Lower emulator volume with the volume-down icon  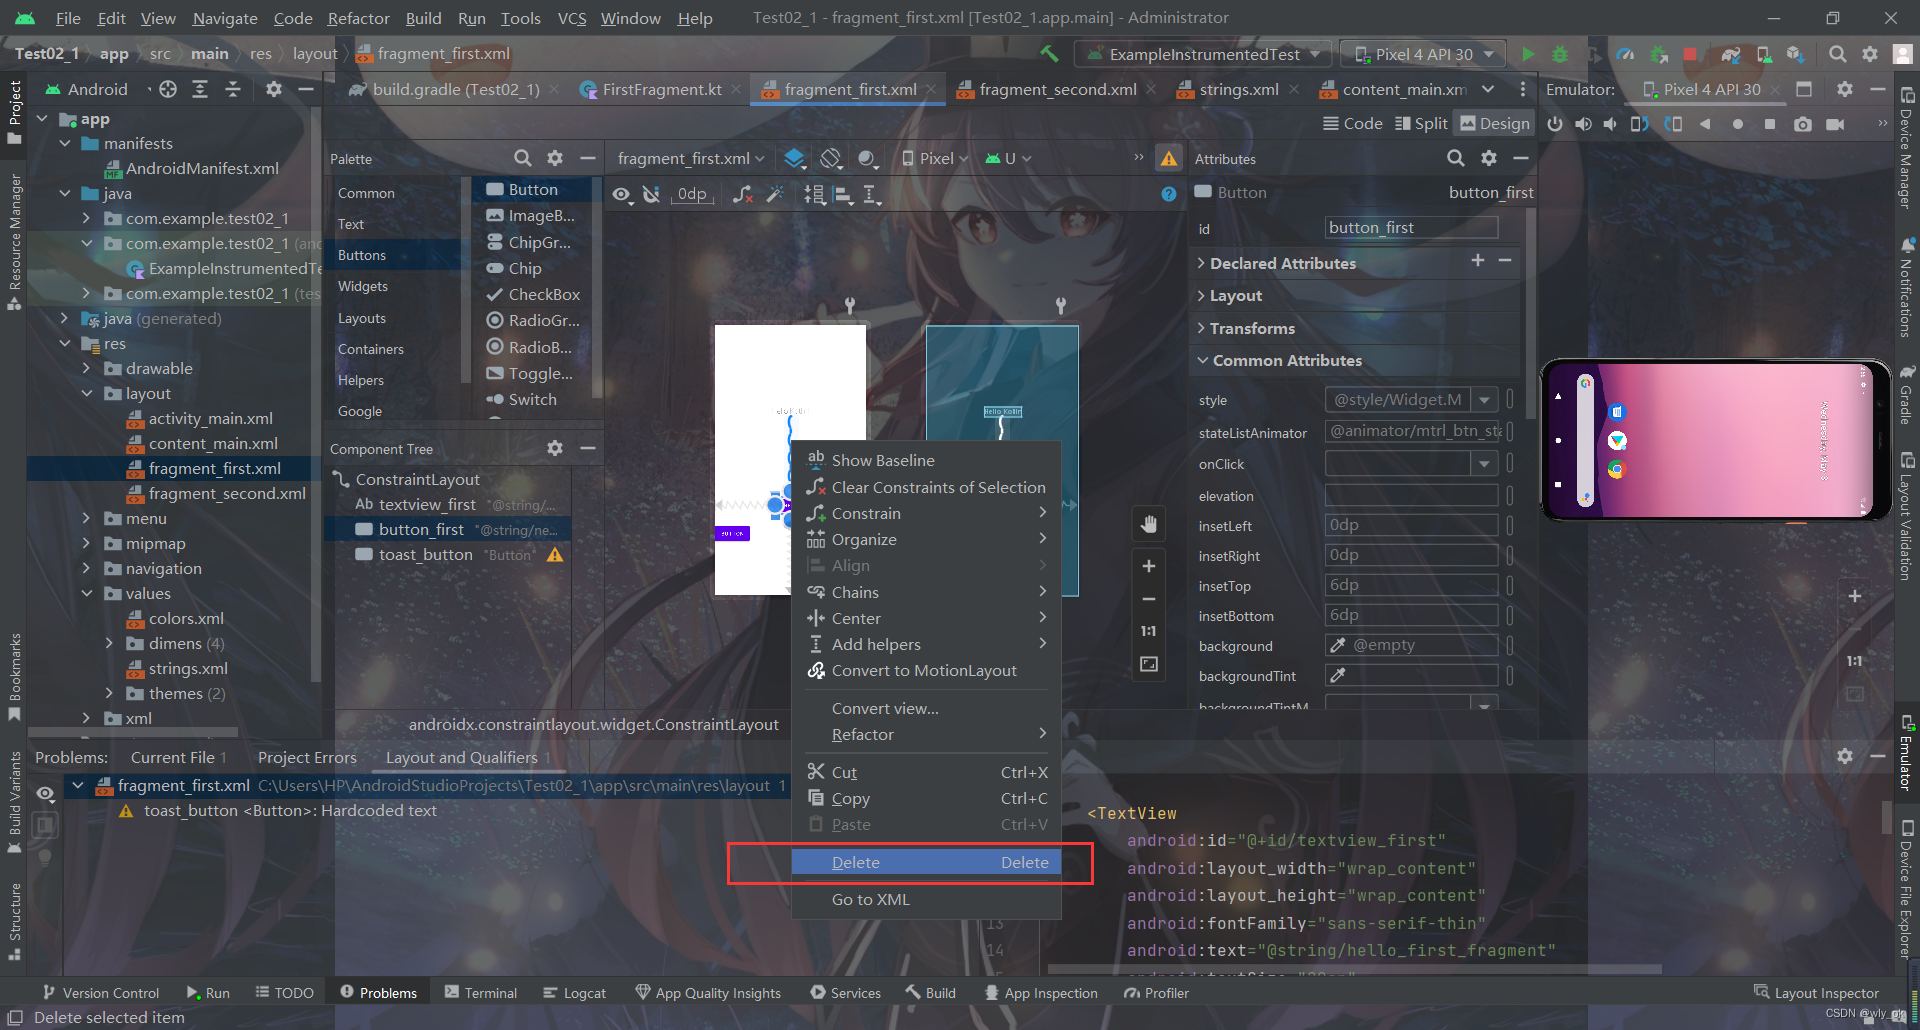point(1610,124)
